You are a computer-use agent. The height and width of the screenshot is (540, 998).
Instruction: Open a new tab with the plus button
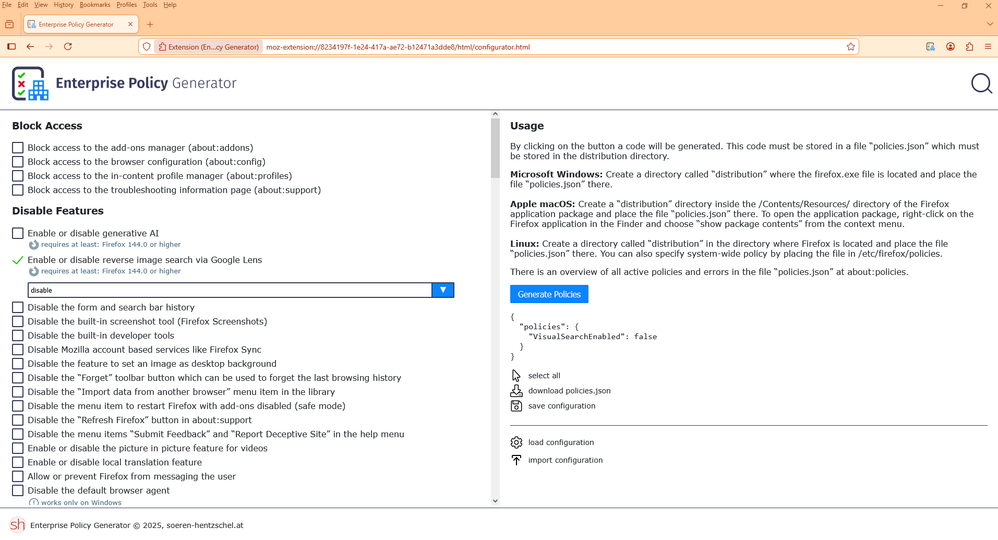(x=150, y=24)
